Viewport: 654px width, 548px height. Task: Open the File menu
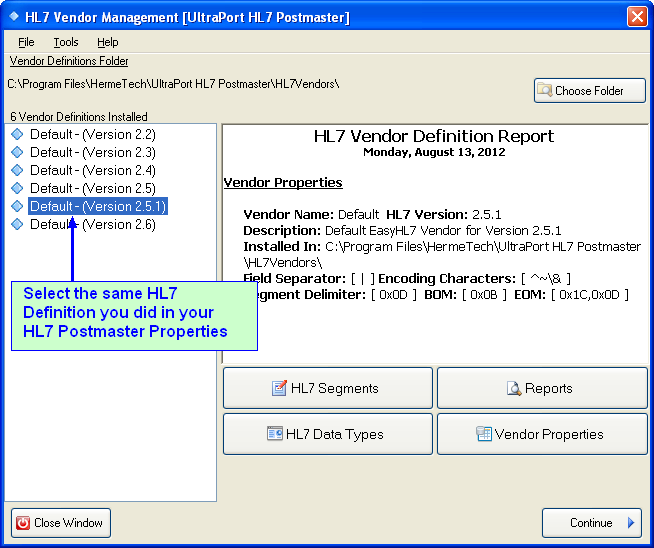pyautogui.click(x=26, y=42)
